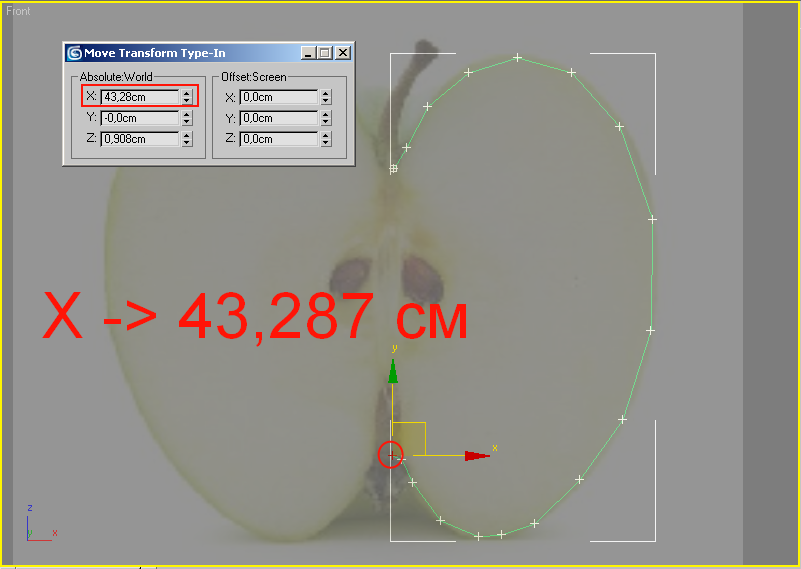
Task: Click the spinner beside Absolute World X
Action: click(x=187, y=97)
